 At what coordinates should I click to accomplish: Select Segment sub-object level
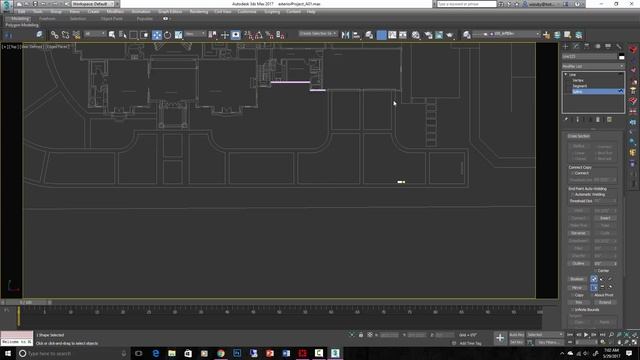click(x=580, y=86)
